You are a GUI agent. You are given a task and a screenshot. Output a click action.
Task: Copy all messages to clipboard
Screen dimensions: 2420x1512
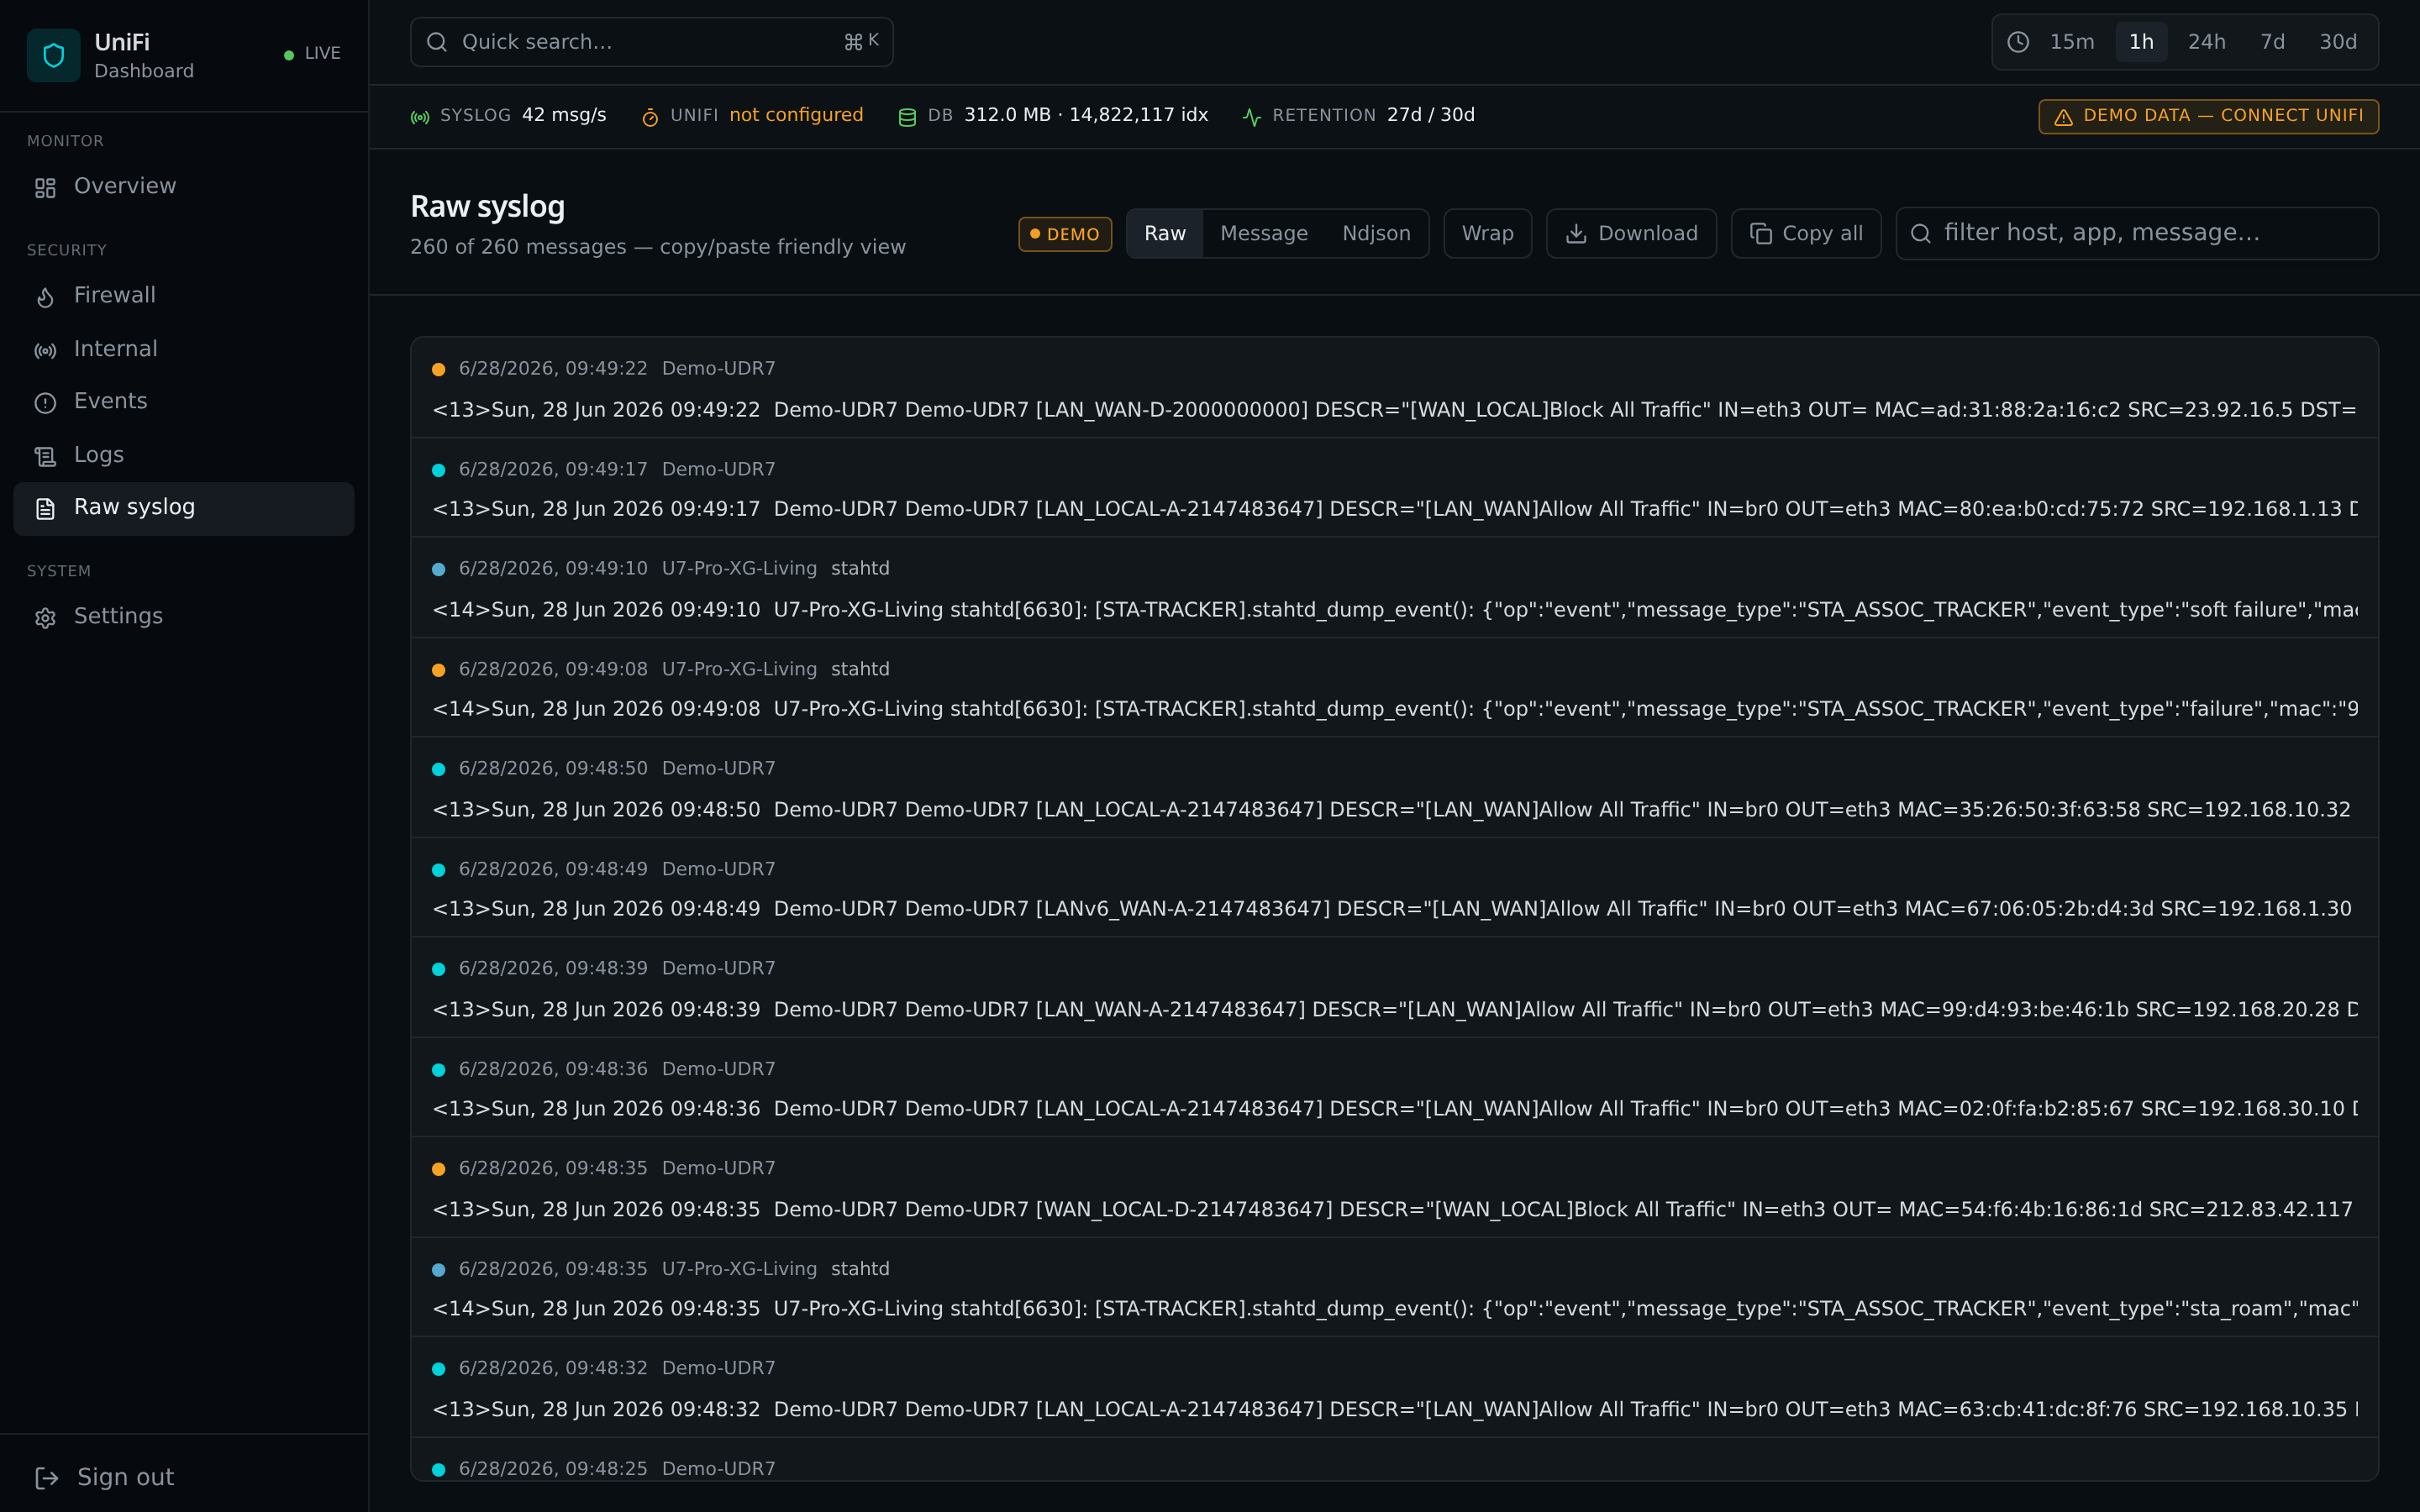1806,233
